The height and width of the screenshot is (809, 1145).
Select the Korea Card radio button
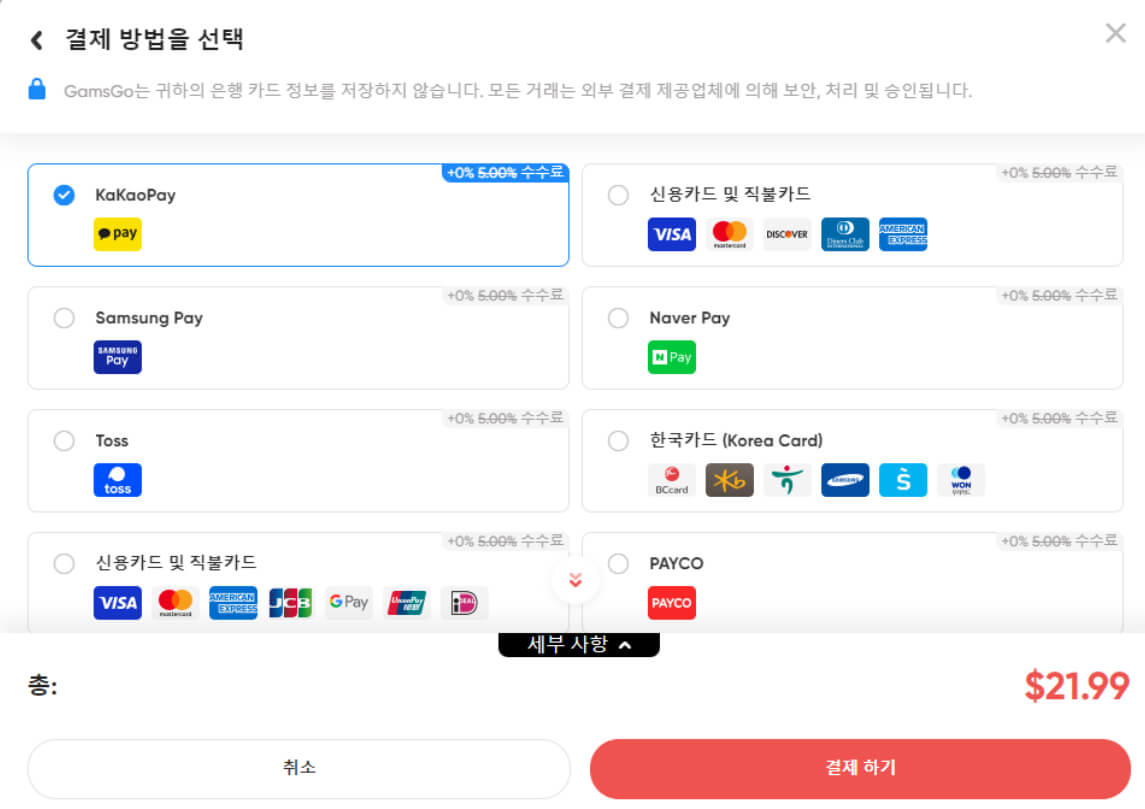click(x=619, y=440)
